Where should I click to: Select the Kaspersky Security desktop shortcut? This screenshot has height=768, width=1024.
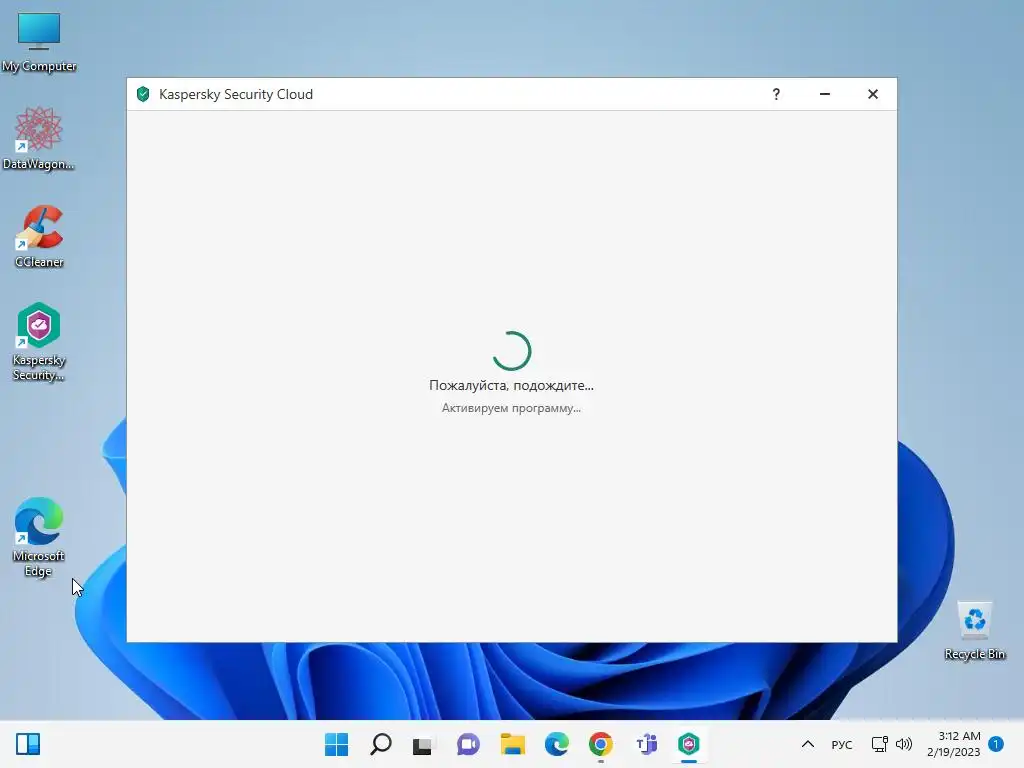tap(39, 342)
